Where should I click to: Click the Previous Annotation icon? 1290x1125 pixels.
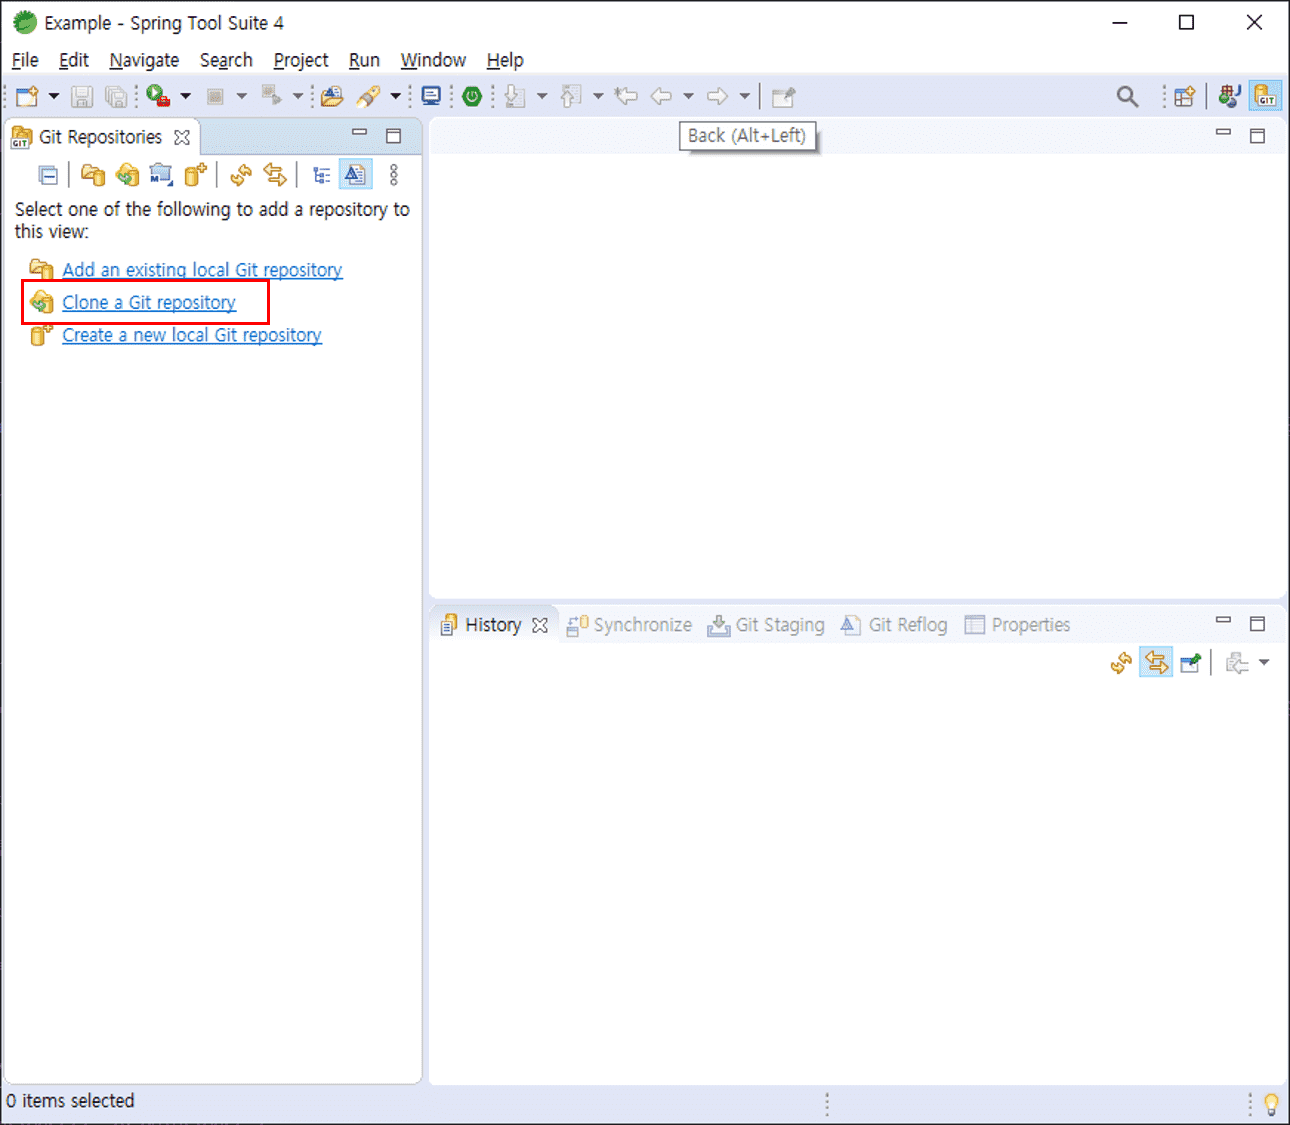point(571,96)
